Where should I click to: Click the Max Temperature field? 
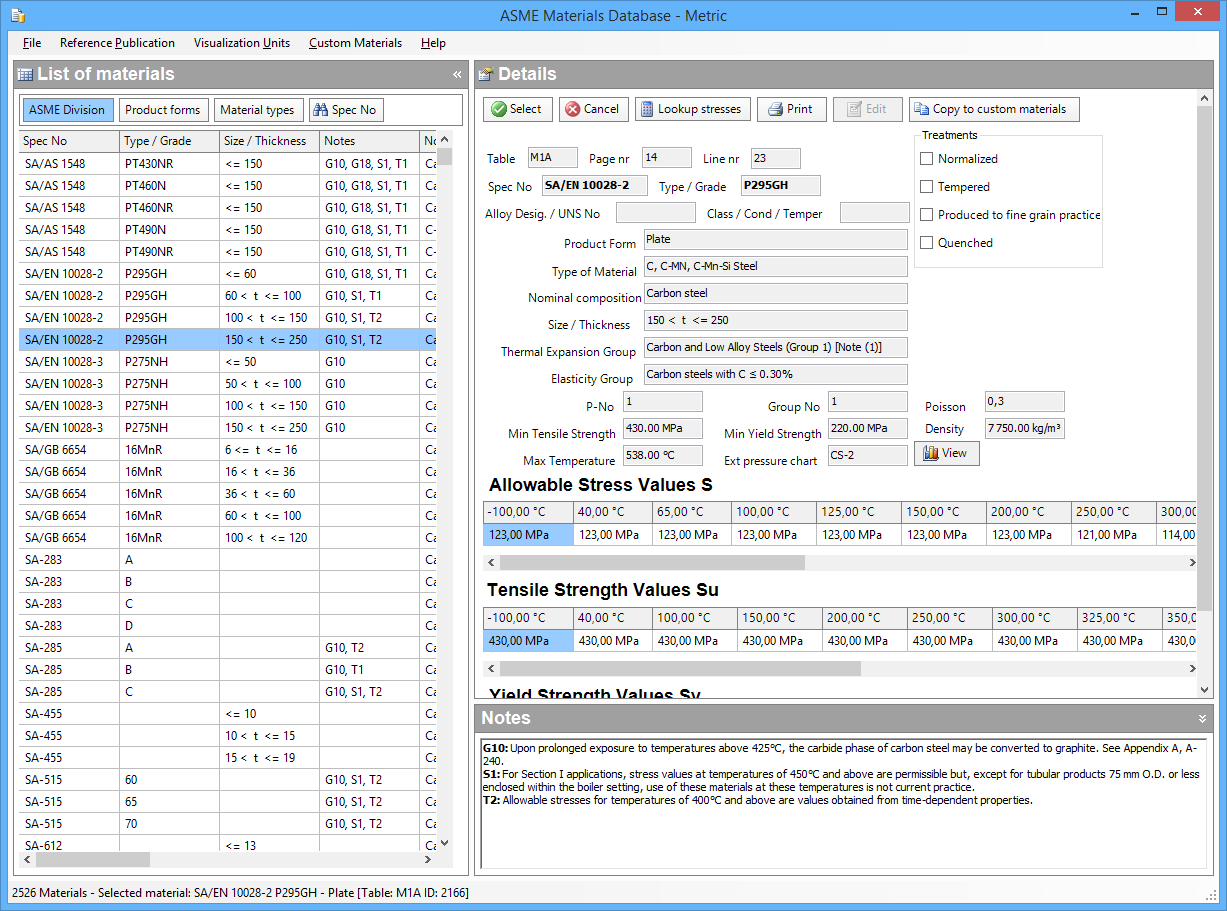pos(663,456)
